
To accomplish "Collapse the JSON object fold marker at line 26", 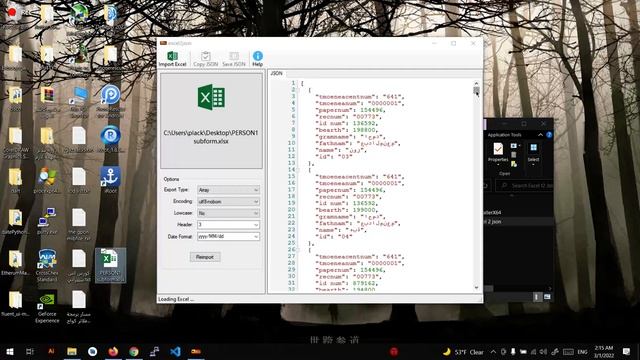I will tap(298, 250).
